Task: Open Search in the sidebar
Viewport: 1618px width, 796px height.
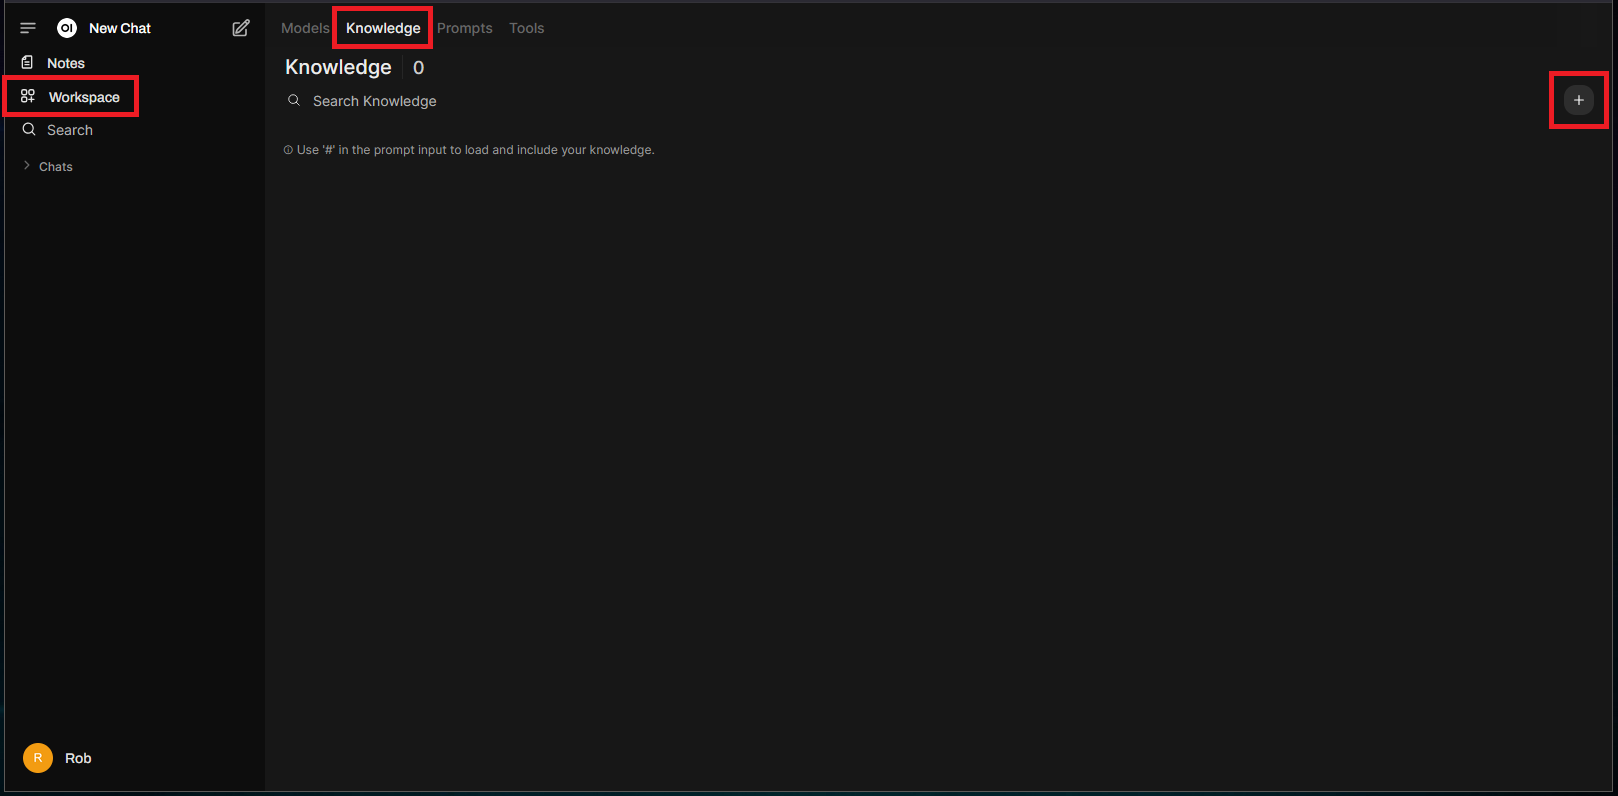Action: (x=70, y=130)
